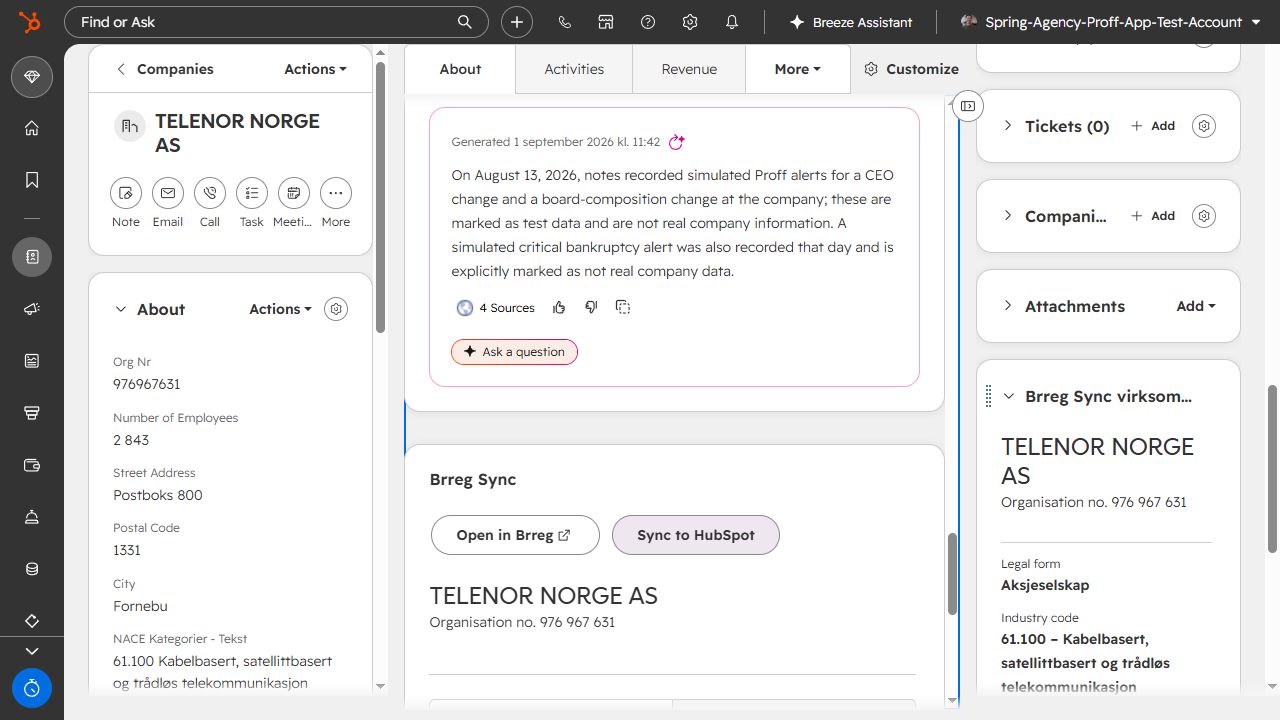Collapse the sidebar chevron
Screen dimensions: 1280x720
[32, 650]
